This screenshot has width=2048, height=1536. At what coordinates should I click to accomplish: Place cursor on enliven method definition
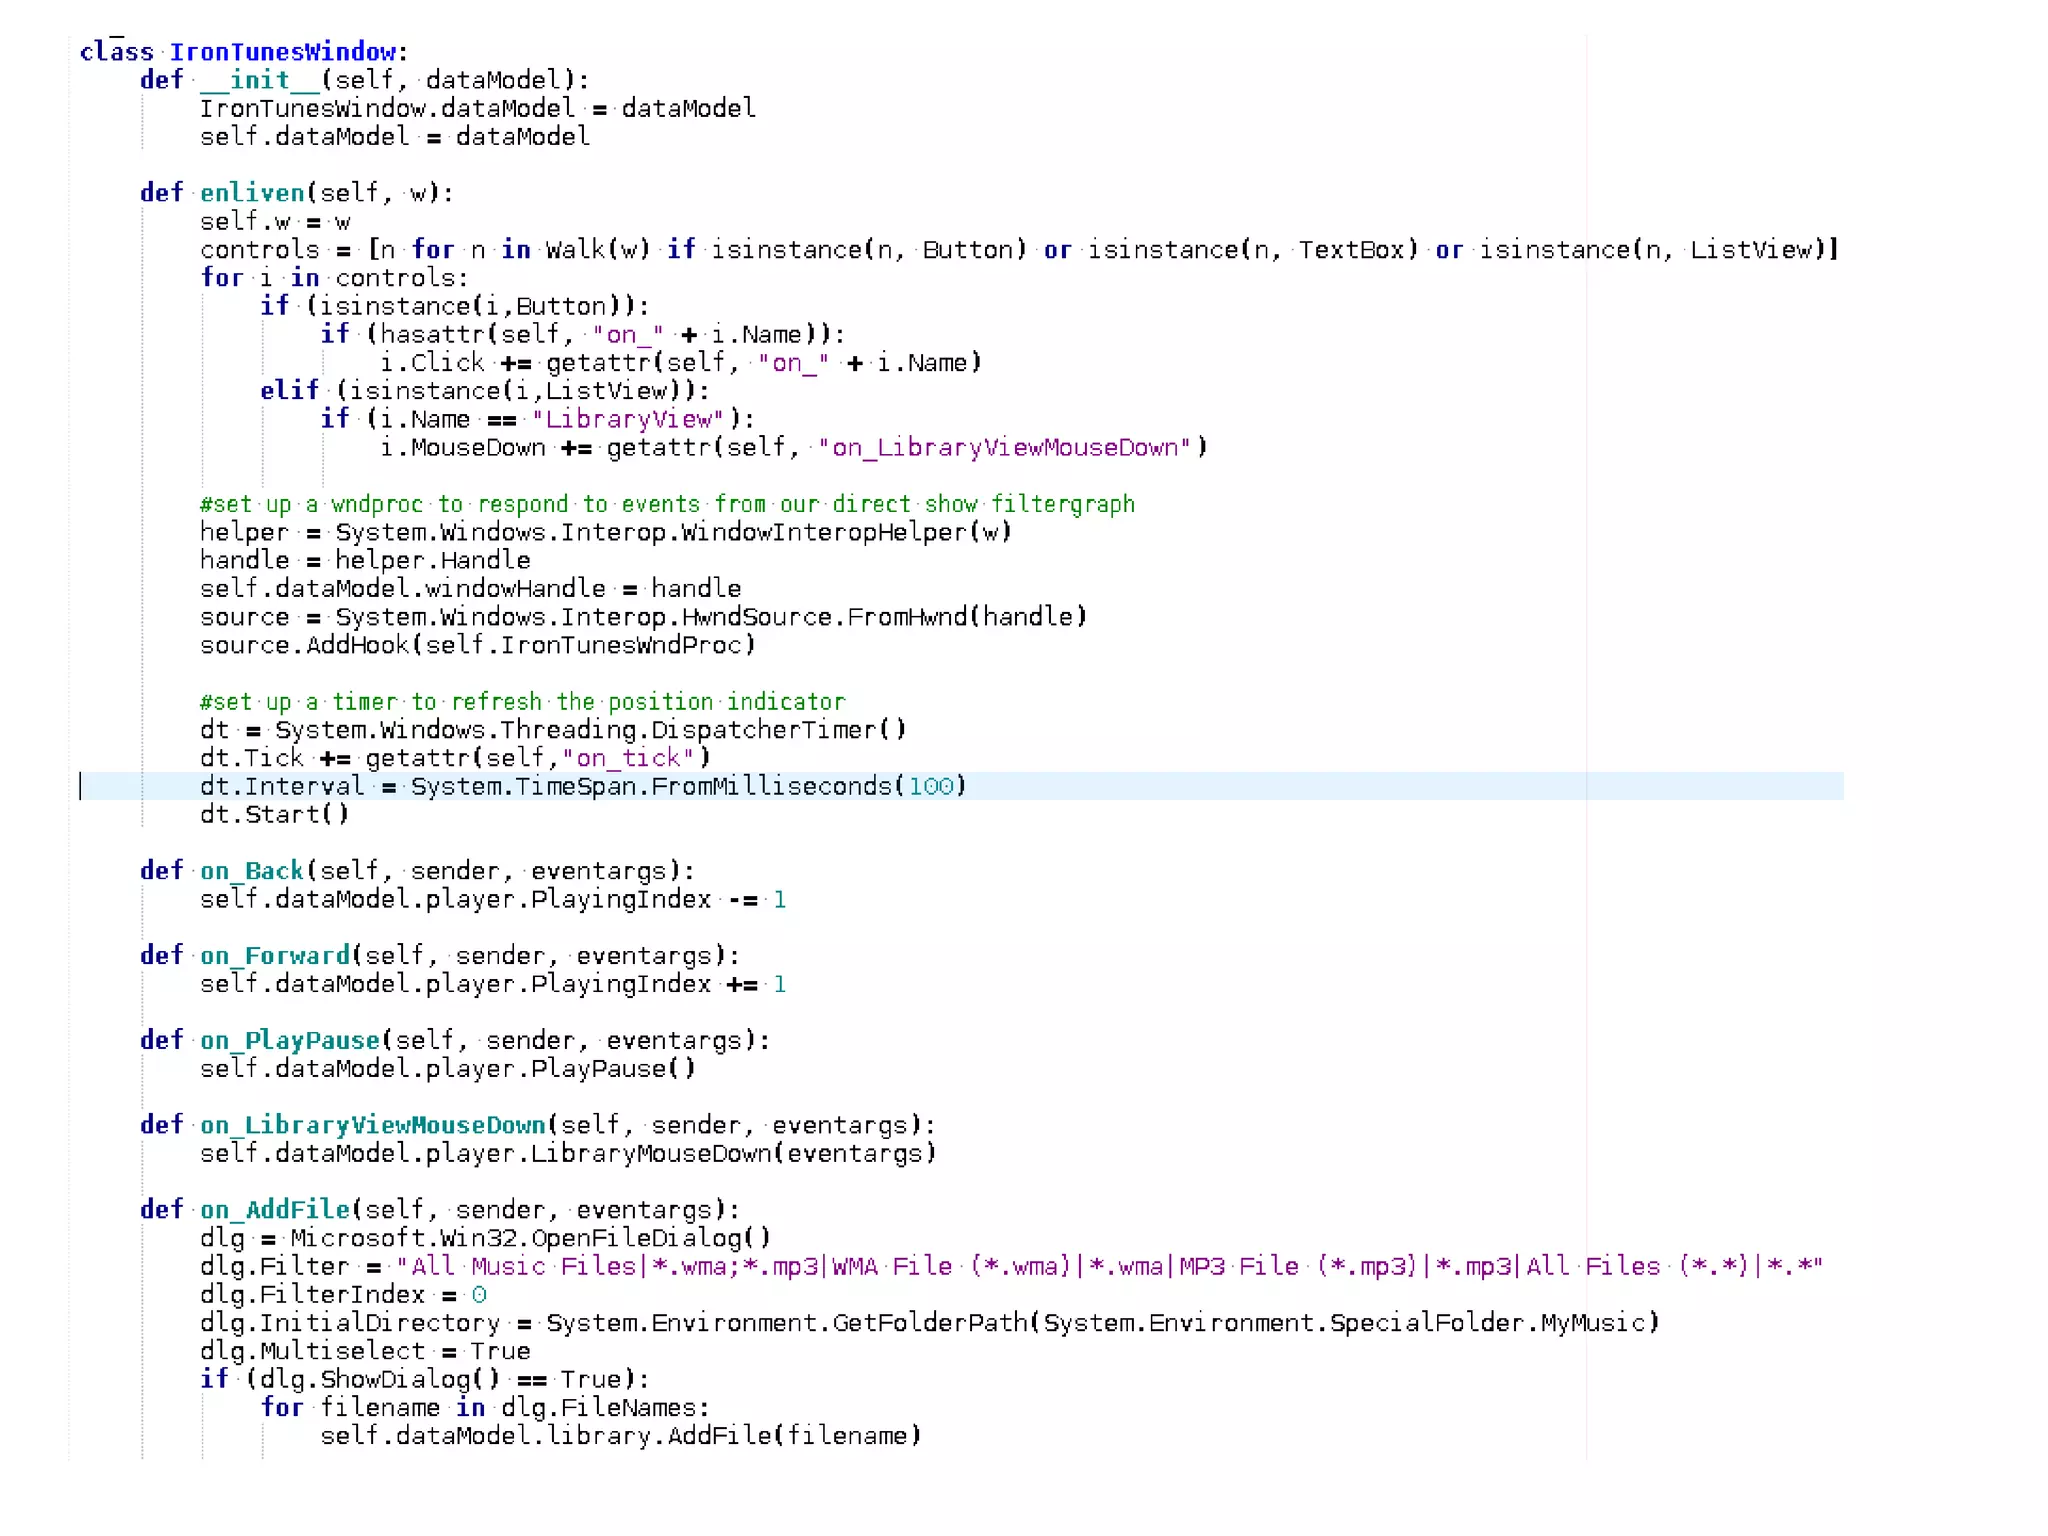click(252, 193)
